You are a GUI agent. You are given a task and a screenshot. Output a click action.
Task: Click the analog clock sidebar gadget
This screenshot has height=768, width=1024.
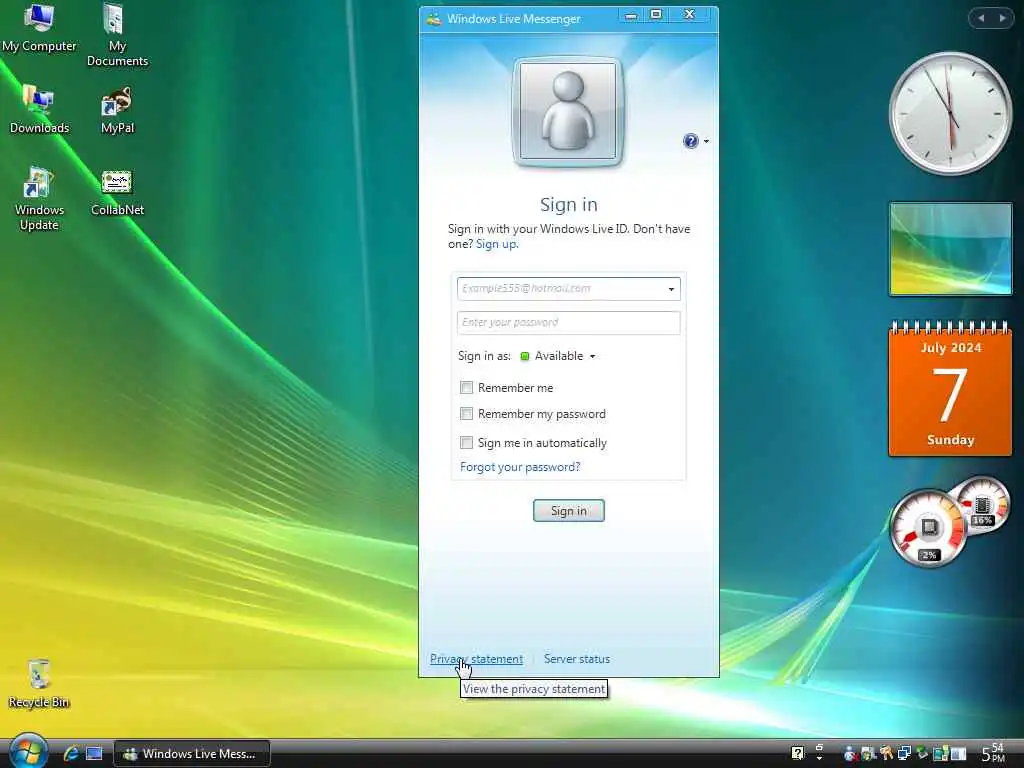click(950, 114)
